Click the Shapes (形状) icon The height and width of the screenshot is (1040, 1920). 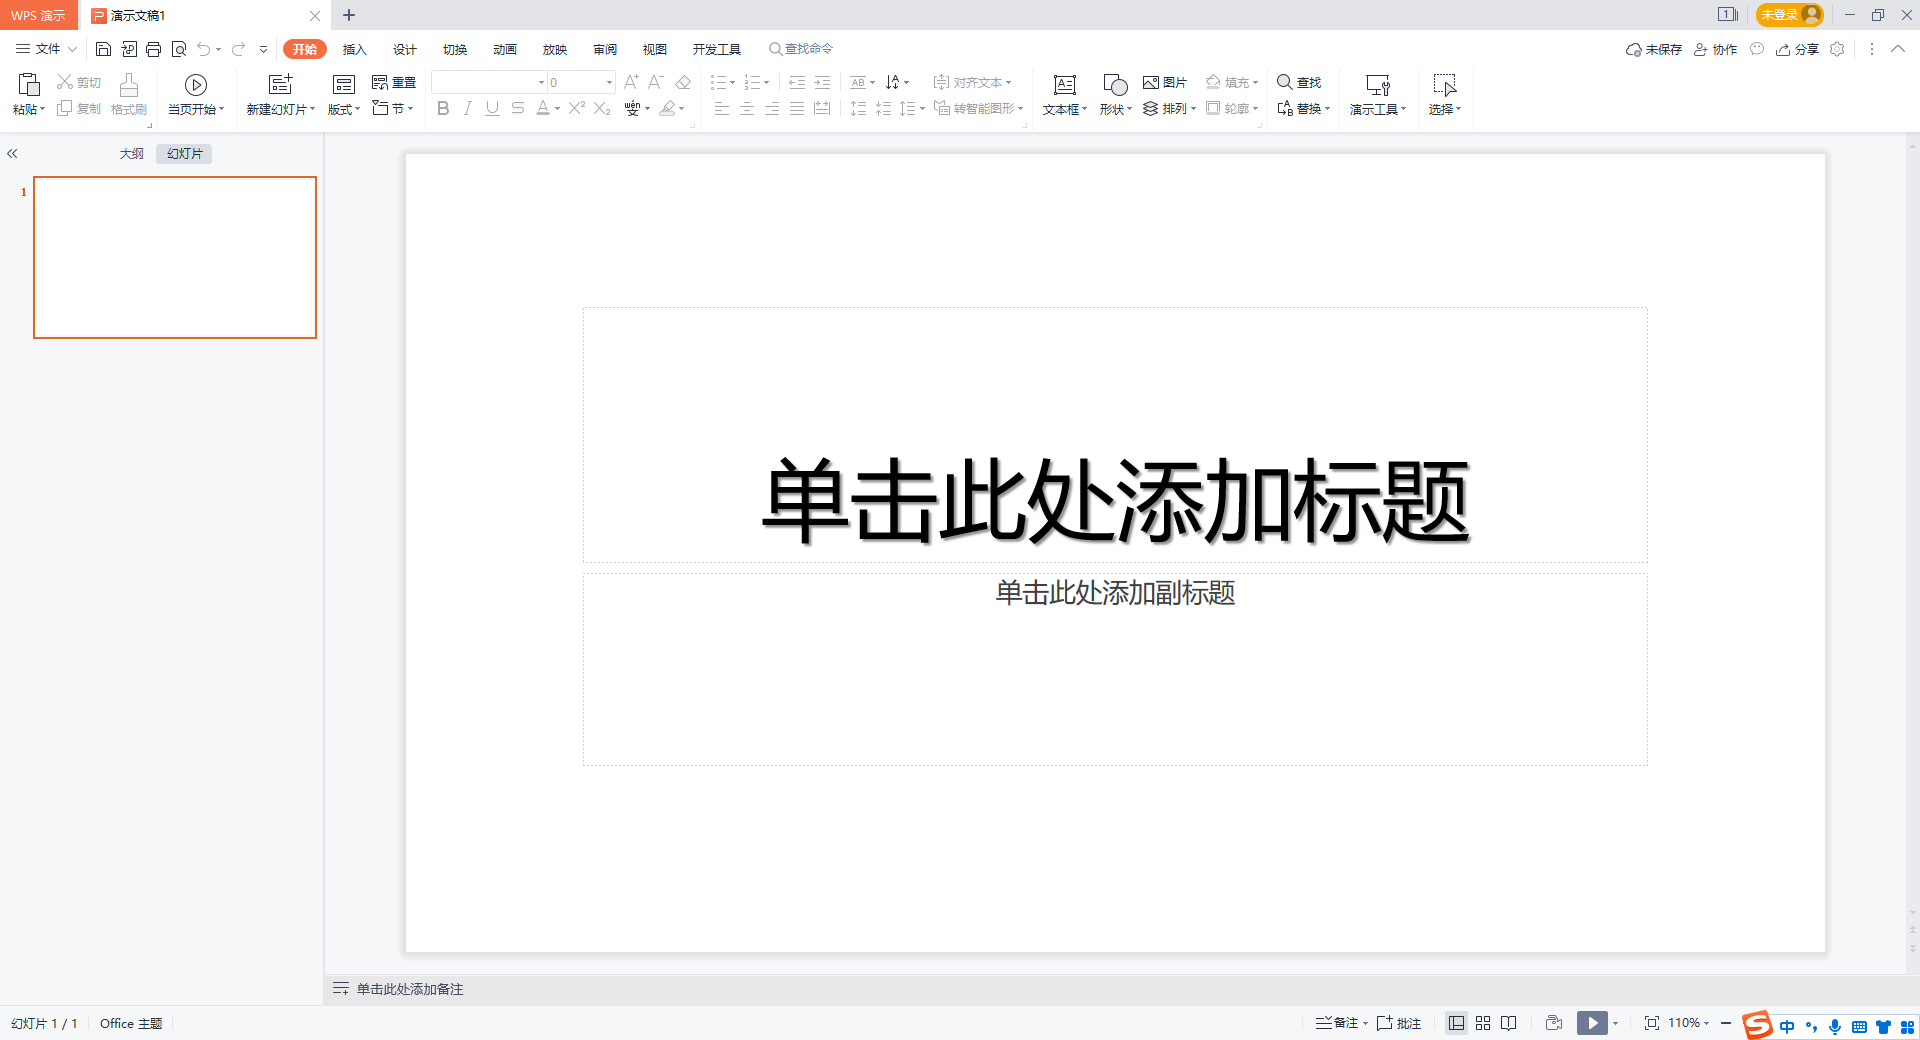coord(1115,85)
